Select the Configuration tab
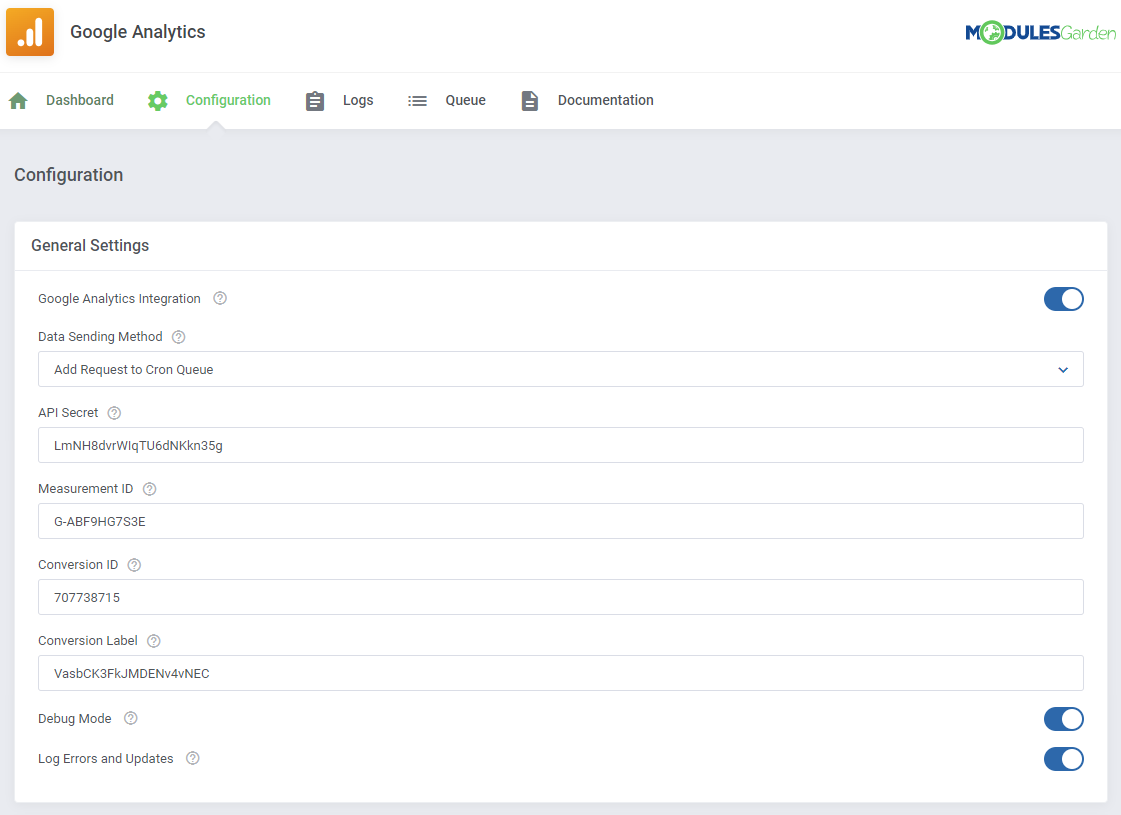The width and height of the screenshot is (1121, 815). (x=228, y=100)
